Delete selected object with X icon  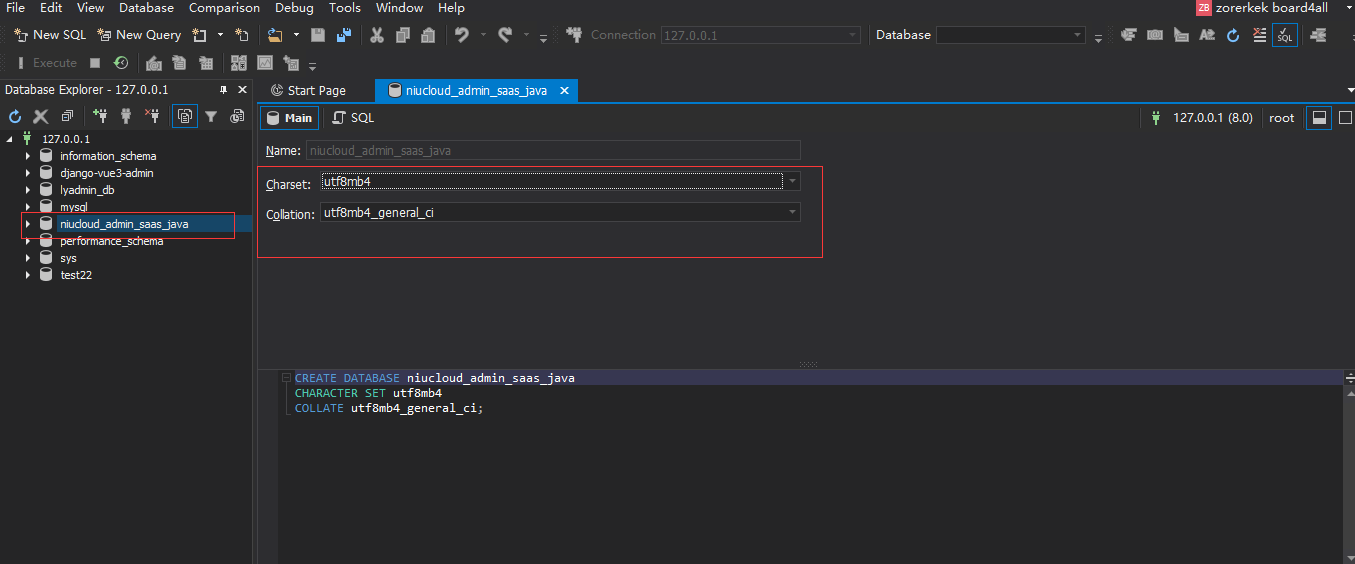(41, 117)
